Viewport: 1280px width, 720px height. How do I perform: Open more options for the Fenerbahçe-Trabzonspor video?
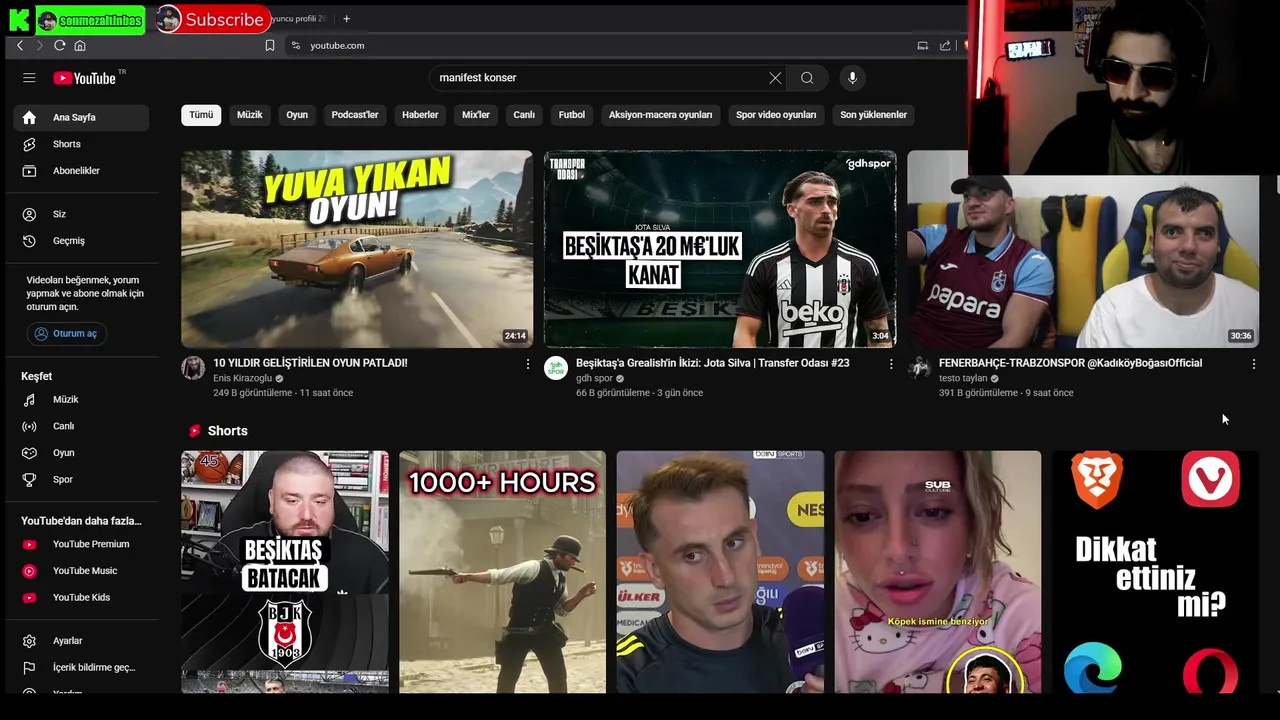(1254, 365)
